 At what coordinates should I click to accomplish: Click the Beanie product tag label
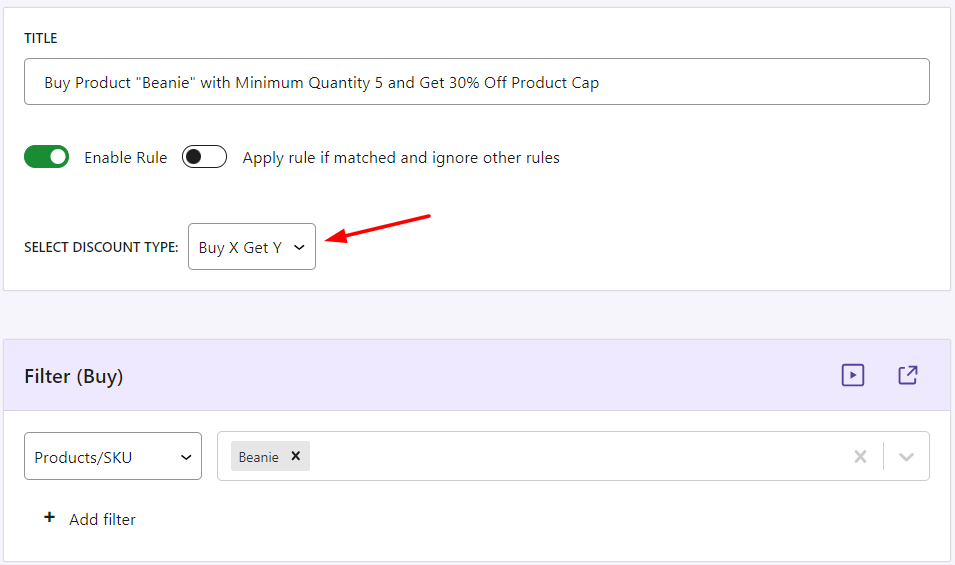258,457
